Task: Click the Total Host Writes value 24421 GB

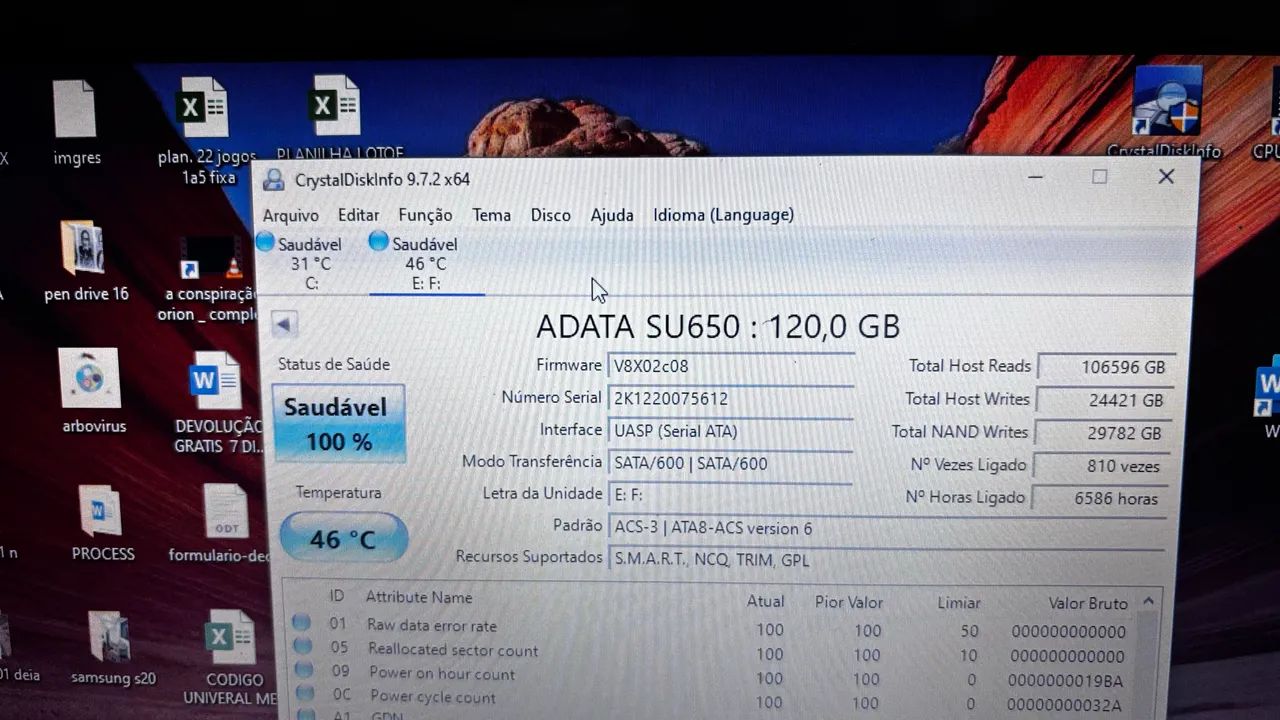Action: click(1106, 400)
